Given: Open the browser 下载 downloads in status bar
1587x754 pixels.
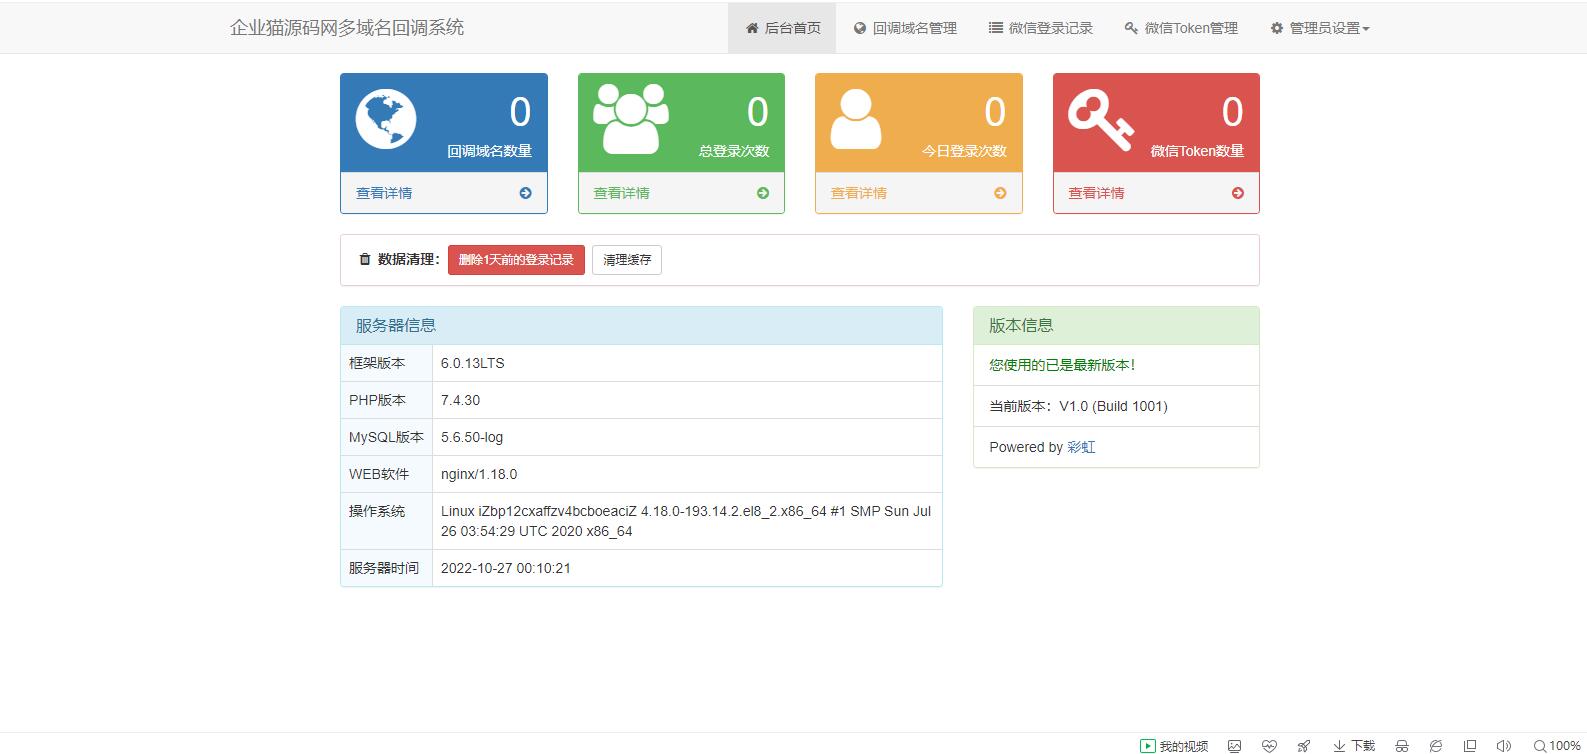Looking at the screenshot, I should 1354,745.
